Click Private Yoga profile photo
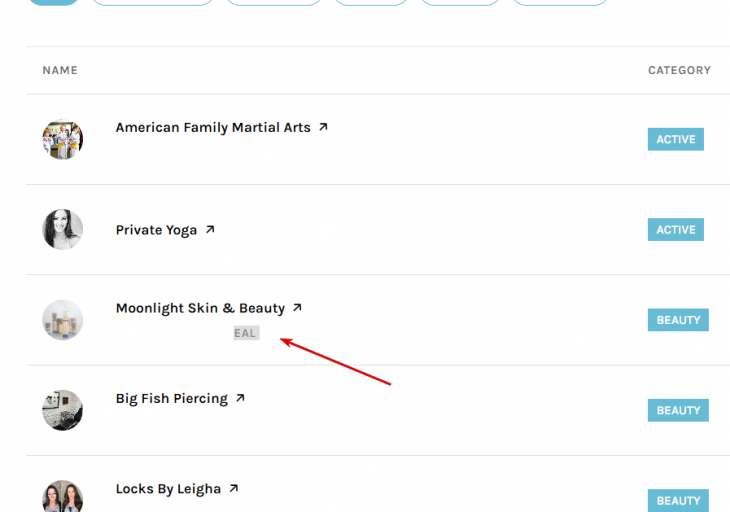 (x=62, y=229)
